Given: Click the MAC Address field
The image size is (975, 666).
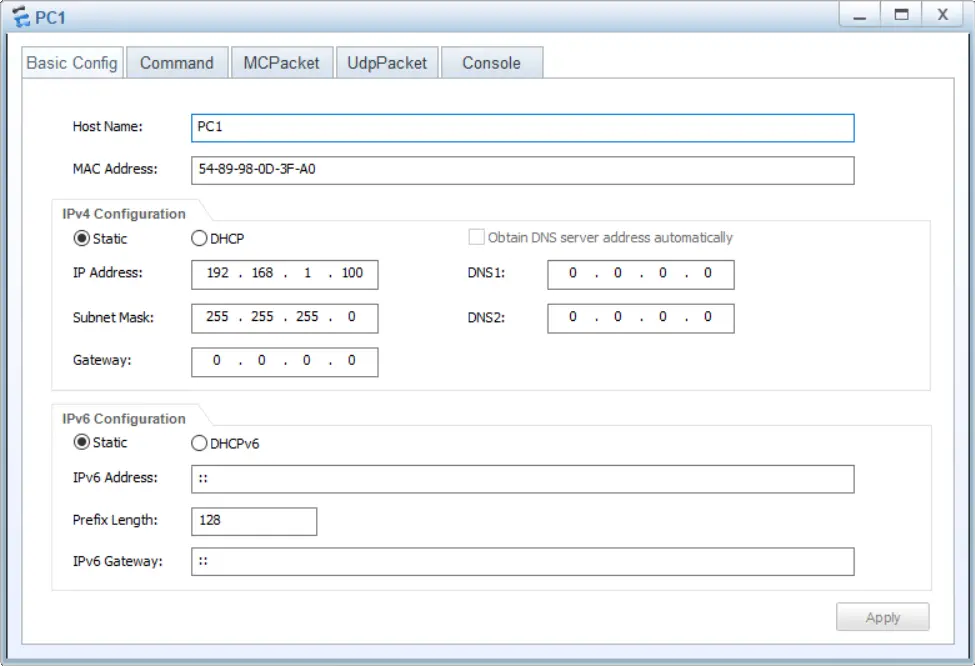Looking at the screenshot, I should point(522,170).
